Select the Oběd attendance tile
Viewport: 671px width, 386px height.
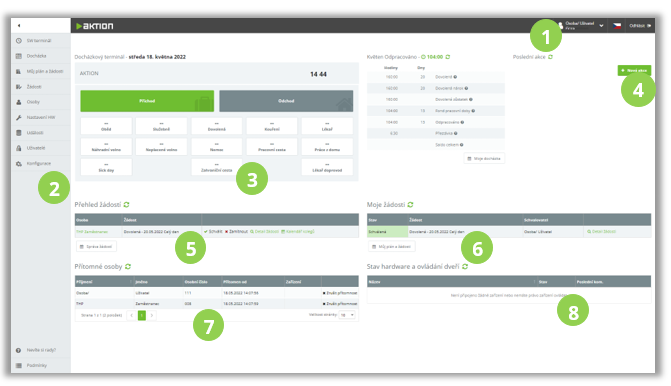click(106, 126)
